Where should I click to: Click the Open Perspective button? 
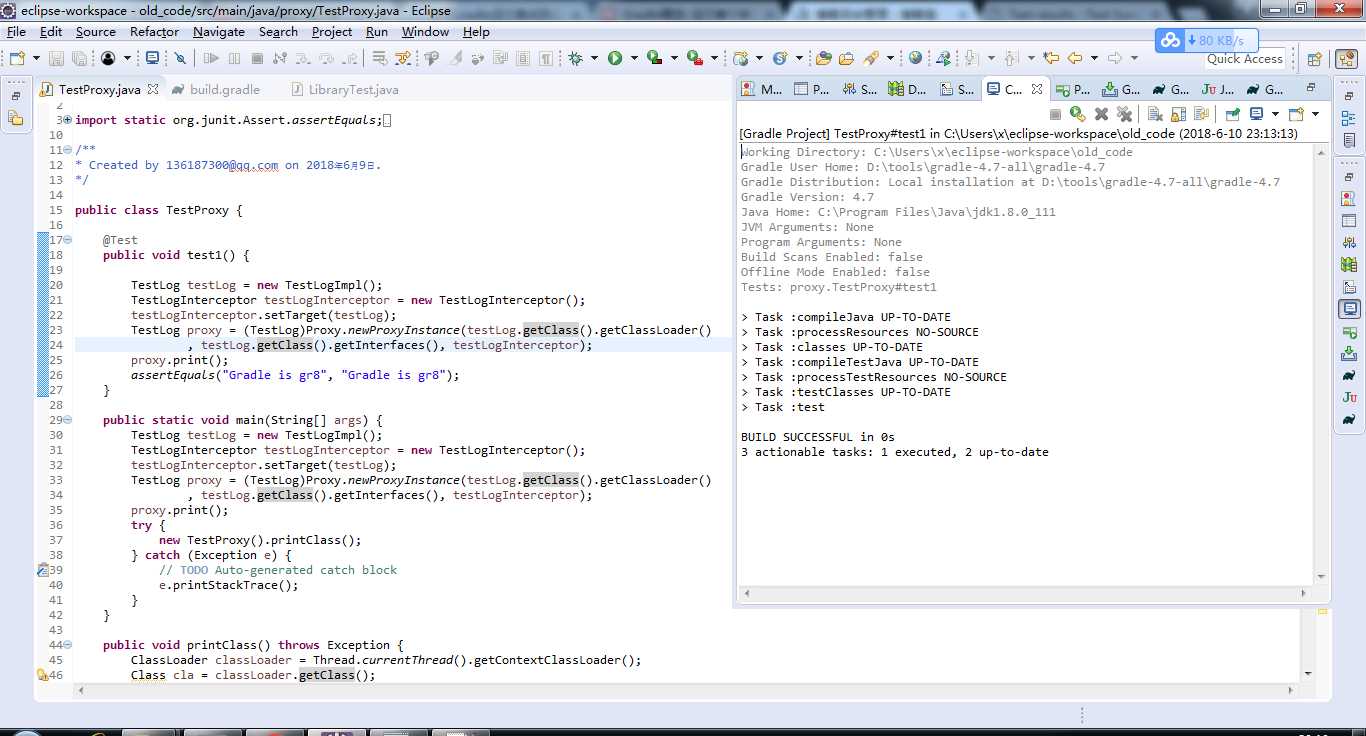1315,59
